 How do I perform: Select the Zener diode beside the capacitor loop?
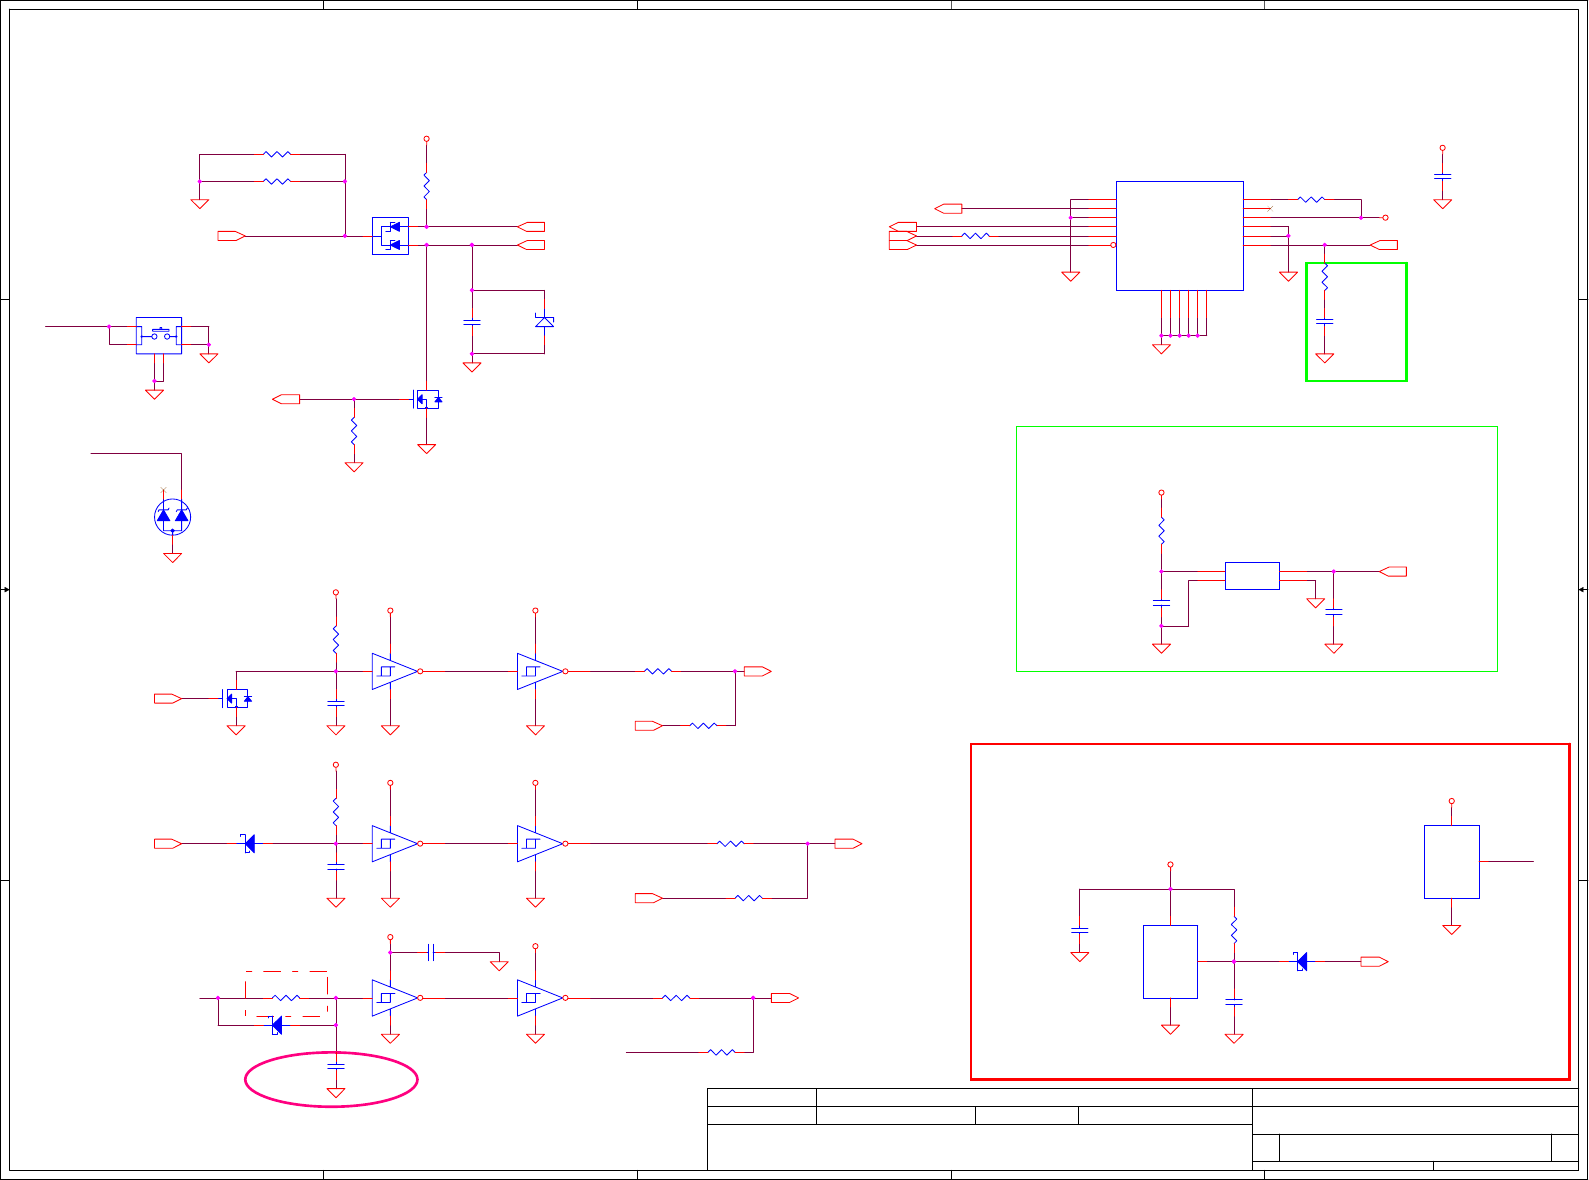pos(544,321)
